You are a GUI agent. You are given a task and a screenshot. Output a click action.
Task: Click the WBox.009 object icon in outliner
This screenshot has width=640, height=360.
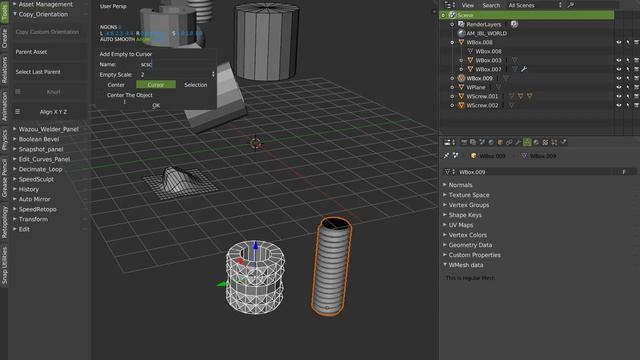click(461, 78)
